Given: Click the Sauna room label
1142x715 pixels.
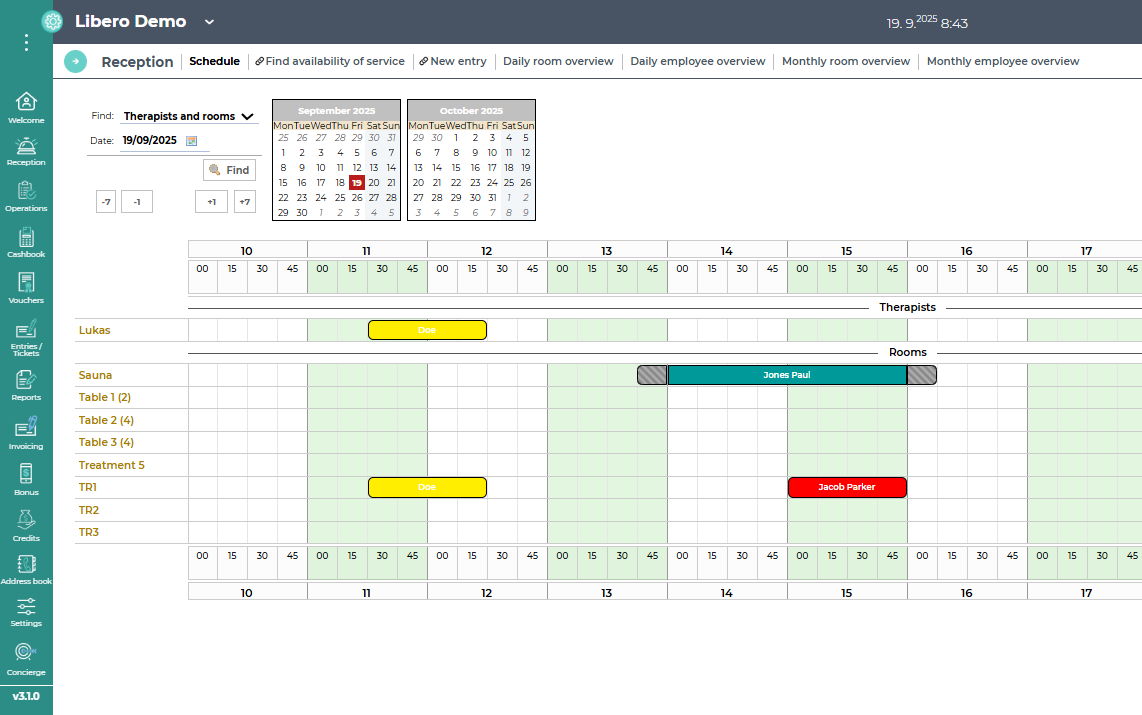Looking at the screenshot, I should point(95,375).
